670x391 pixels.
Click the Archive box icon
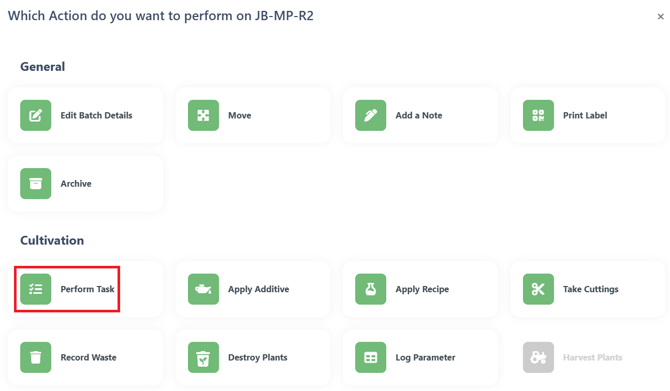35,183
